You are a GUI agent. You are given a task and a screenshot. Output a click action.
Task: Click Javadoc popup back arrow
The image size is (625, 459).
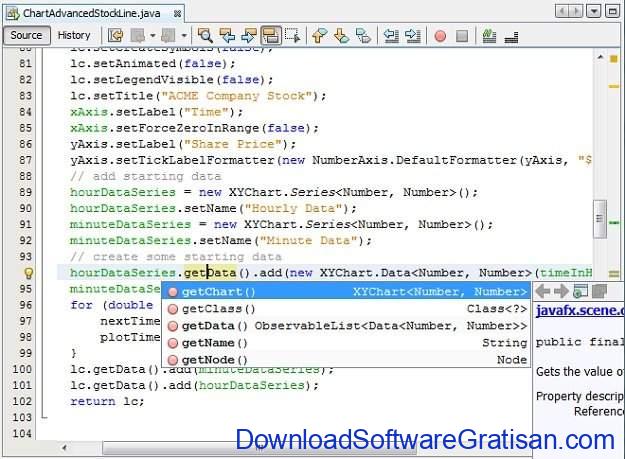542,291
